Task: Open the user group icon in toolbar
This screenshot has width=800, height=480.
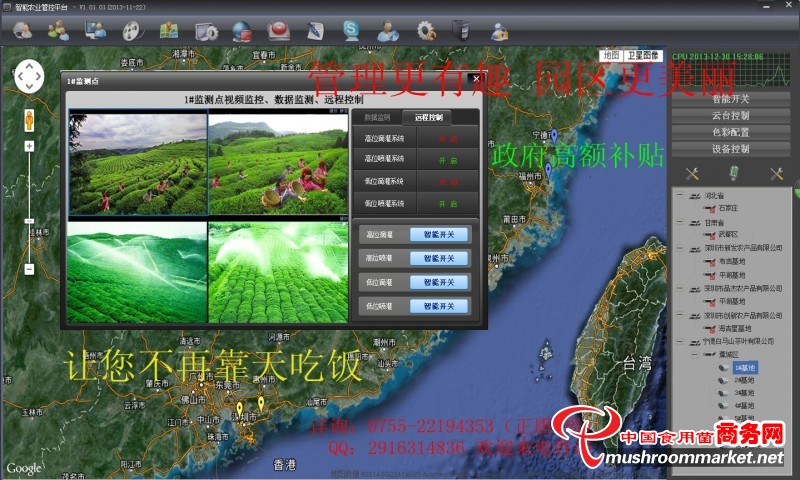Action: pos(58,31)
